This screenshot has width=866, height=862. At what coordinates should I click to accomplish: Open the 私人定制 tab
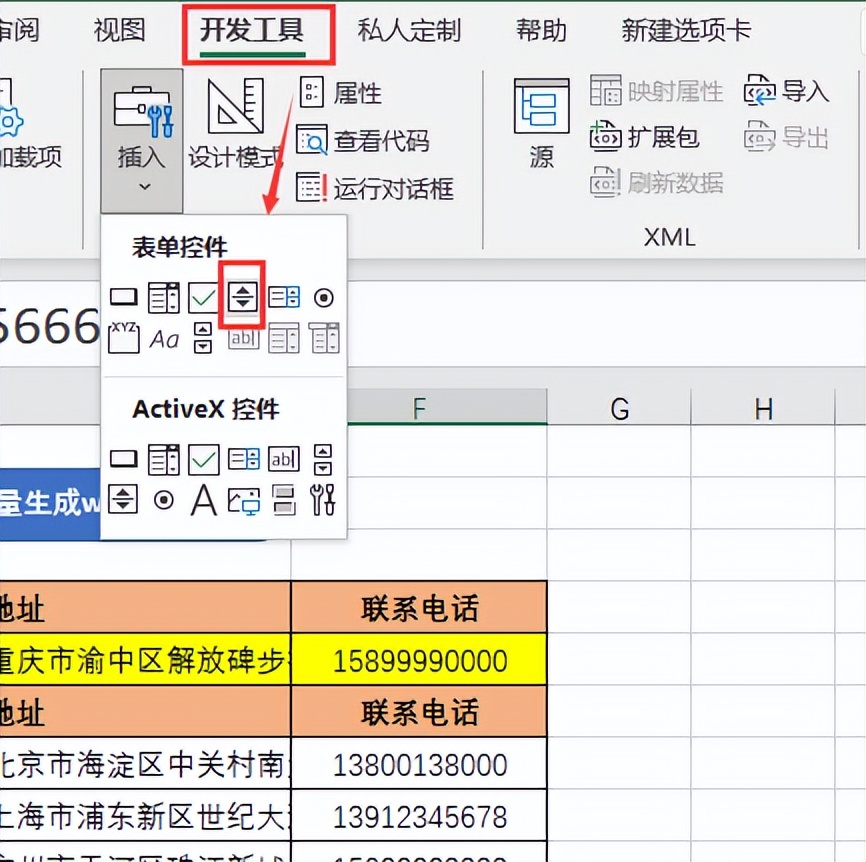[409, 30]
